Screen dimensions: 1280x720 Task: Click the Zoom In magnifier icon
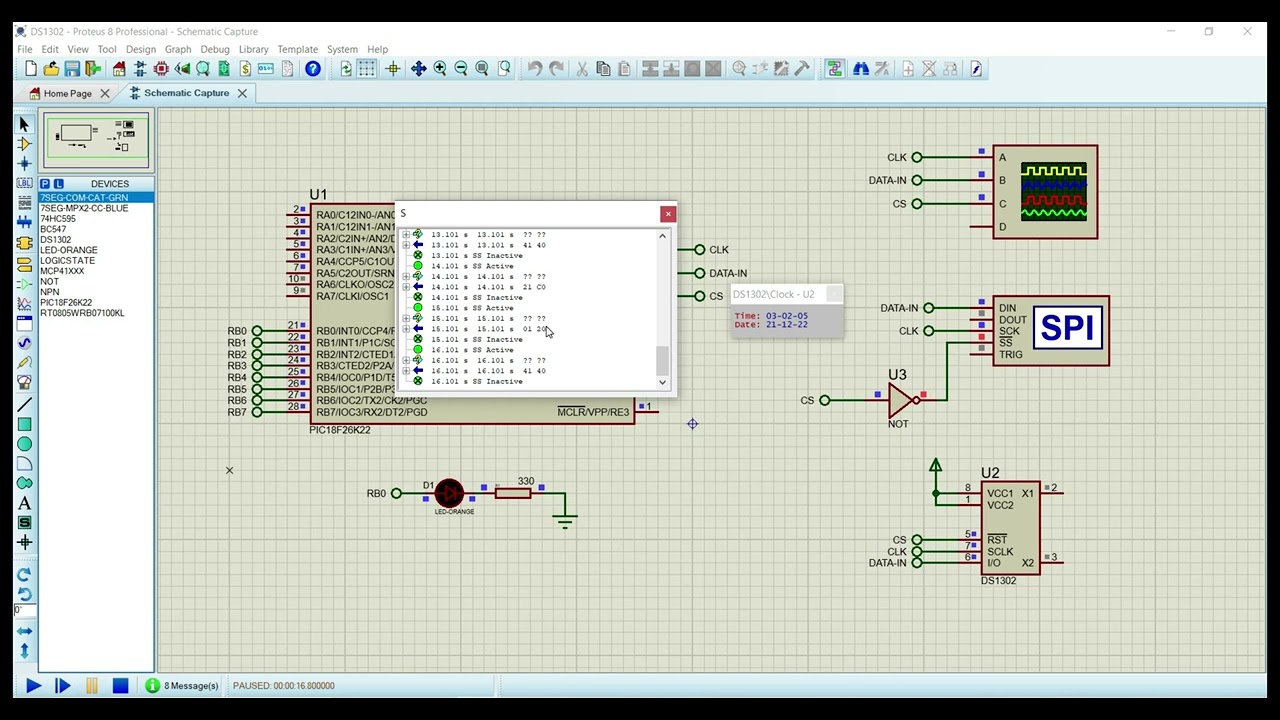click(x=440, y=69)
